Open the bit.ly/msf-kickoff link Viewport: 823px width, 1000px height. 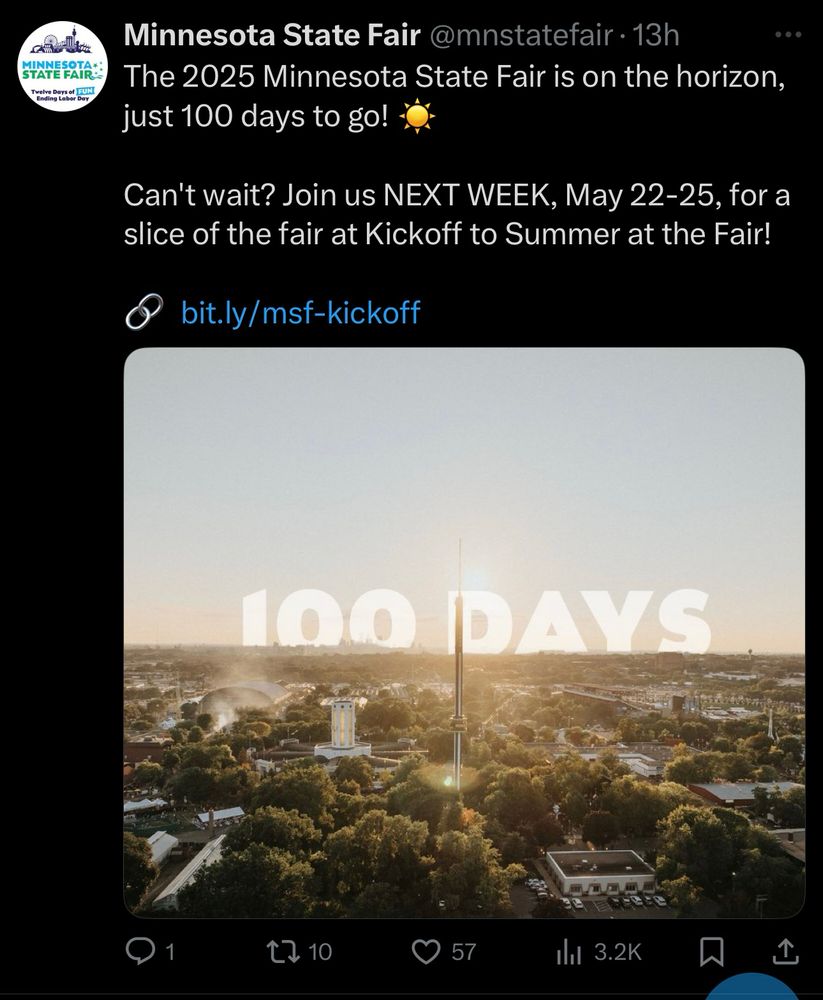pos(300,313)
